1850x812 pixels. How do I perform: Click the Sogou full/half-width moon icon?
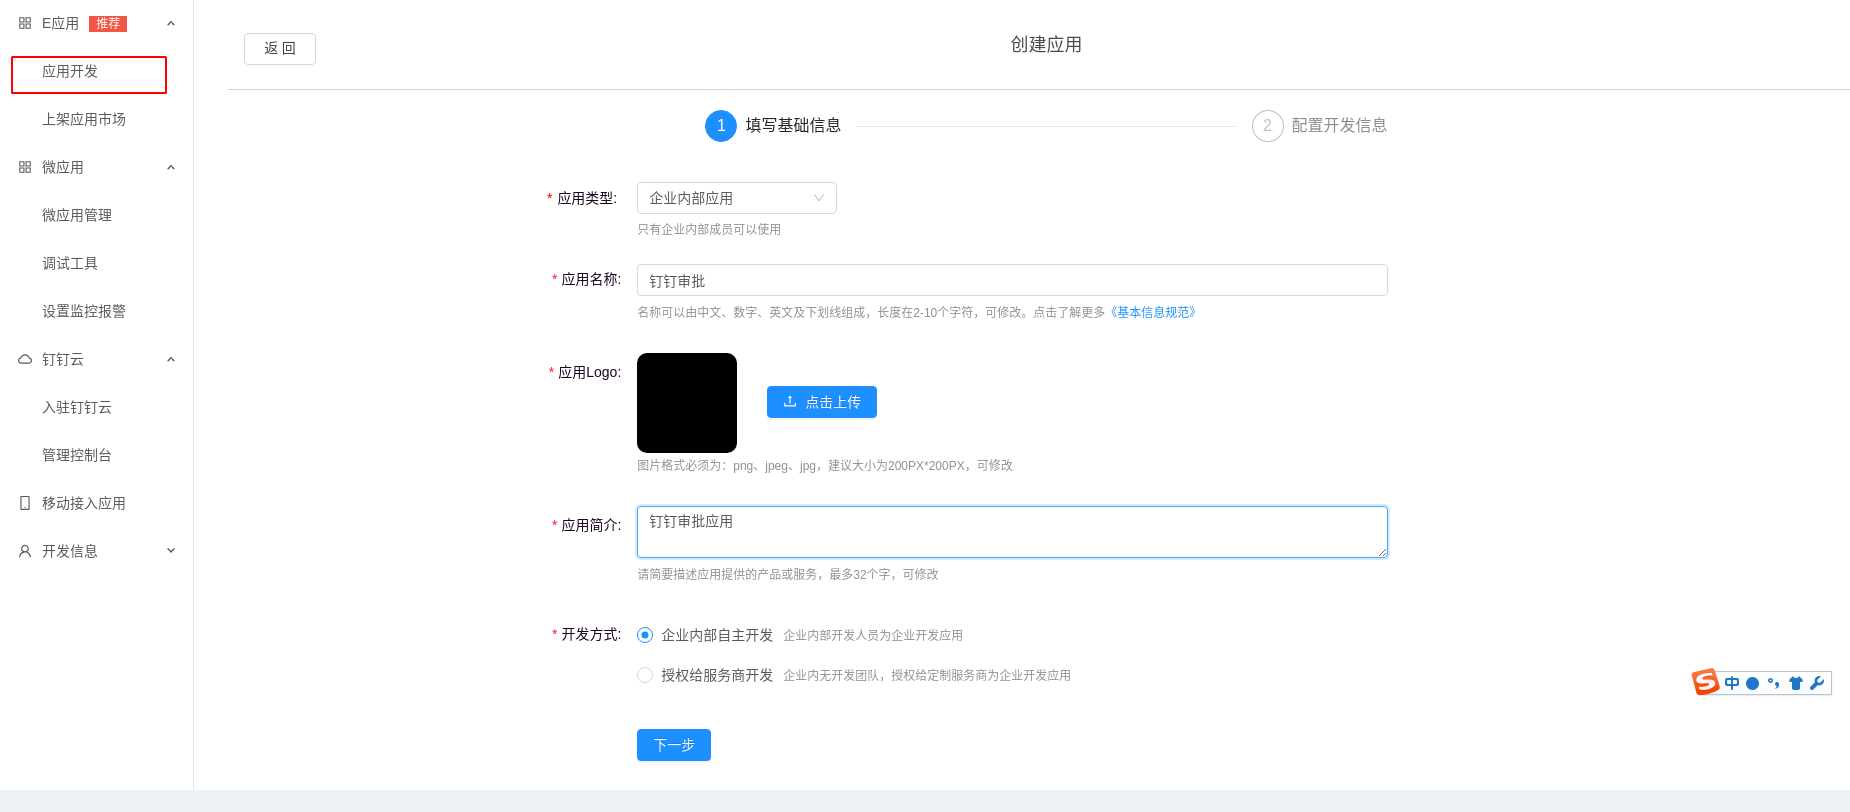pos(1752,684)
